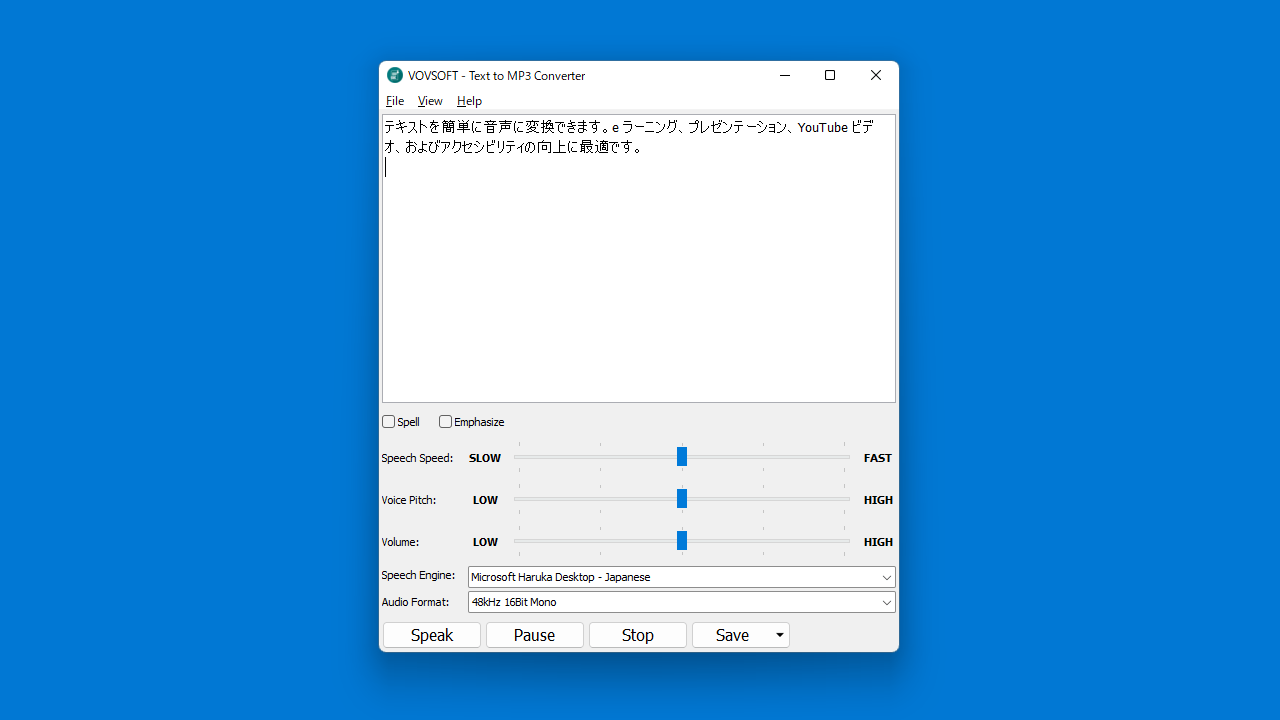The height and width of the screenshot is (720, 1280).
Task: Click the FAST label of Speech Speed
Action: tap(878, 458)
